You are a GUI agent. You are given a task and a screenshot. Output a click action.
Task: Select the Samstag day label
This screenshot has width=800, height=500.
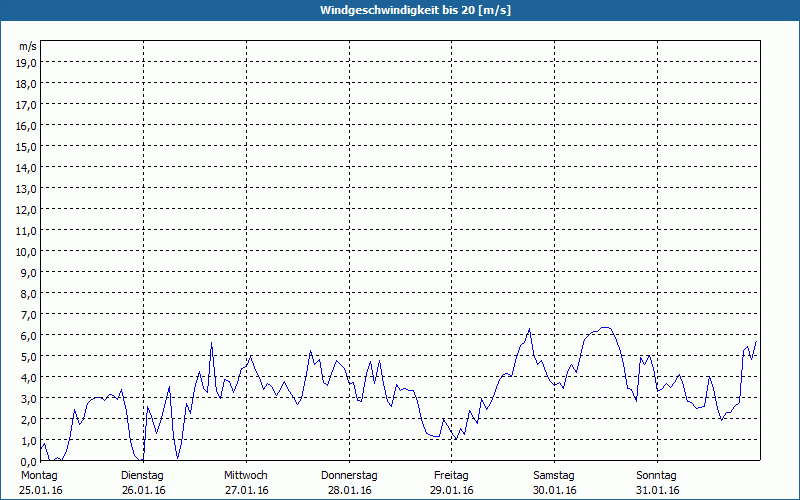[x=554, y=475]
